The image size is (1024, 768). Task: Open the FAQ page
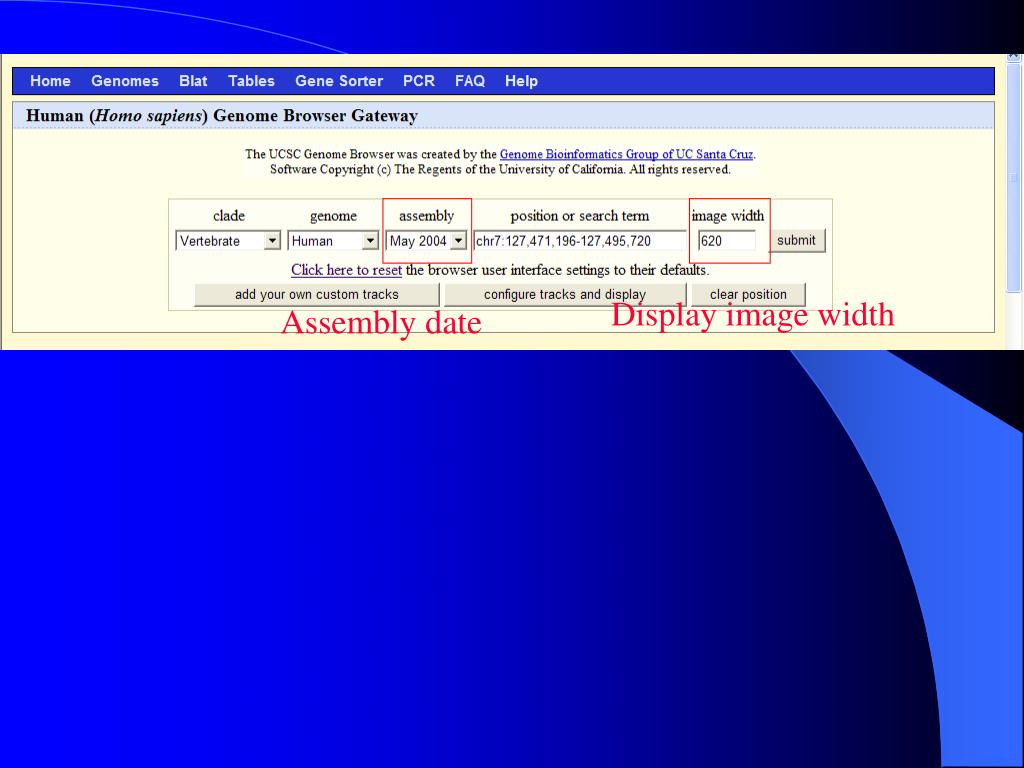(470, 81)
